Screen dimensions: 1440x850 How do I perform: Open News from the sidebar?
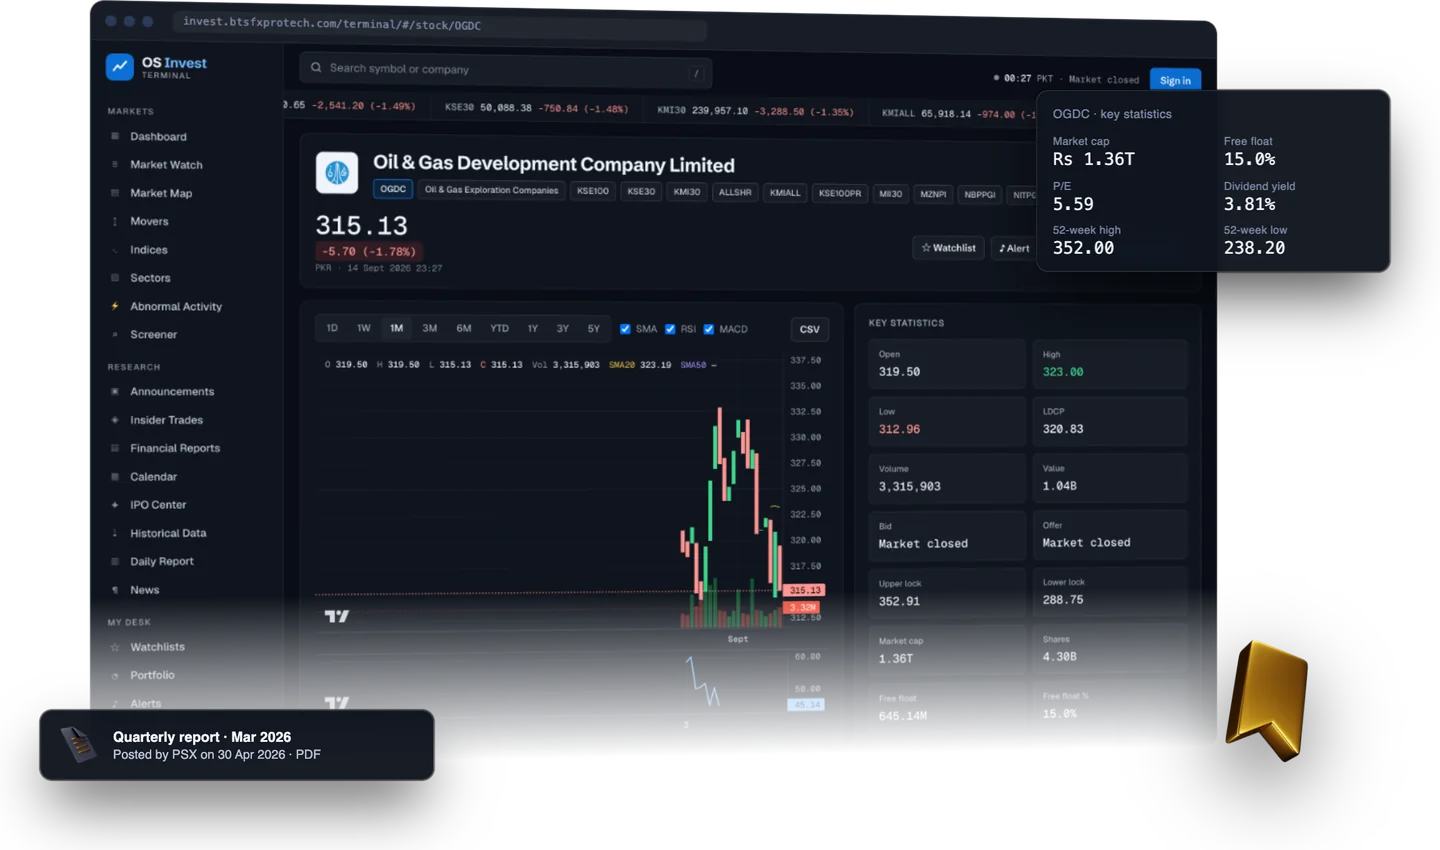coord(145,590)
